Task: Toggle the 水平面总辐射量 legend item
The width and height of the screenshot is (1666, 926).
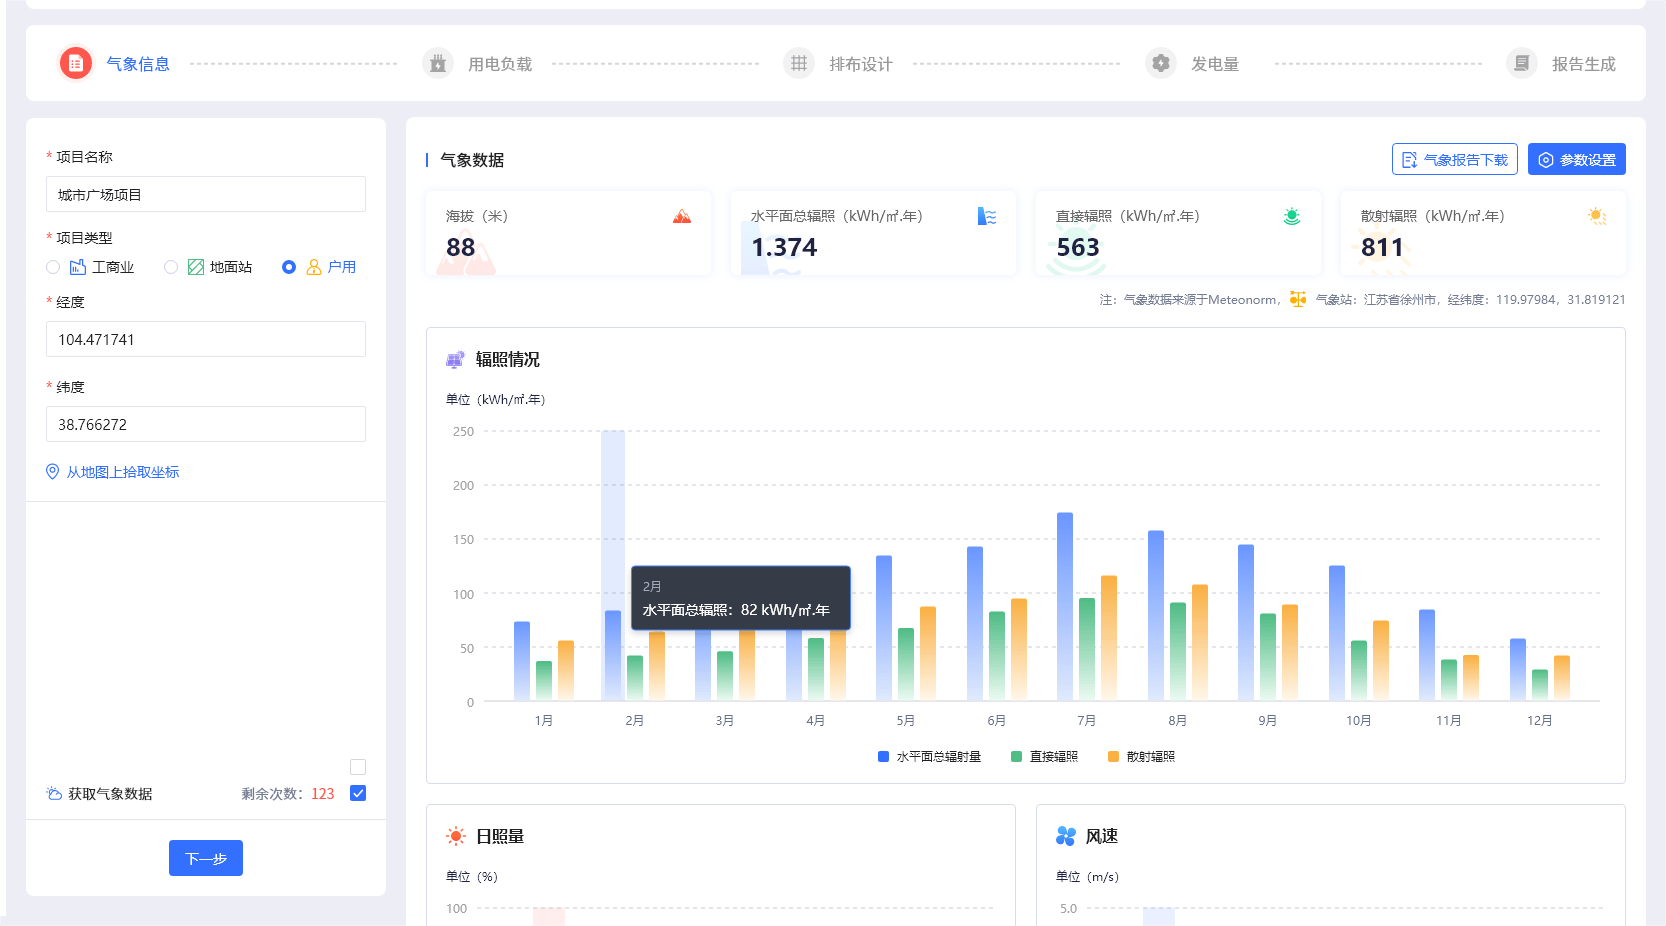Action: 929,756
